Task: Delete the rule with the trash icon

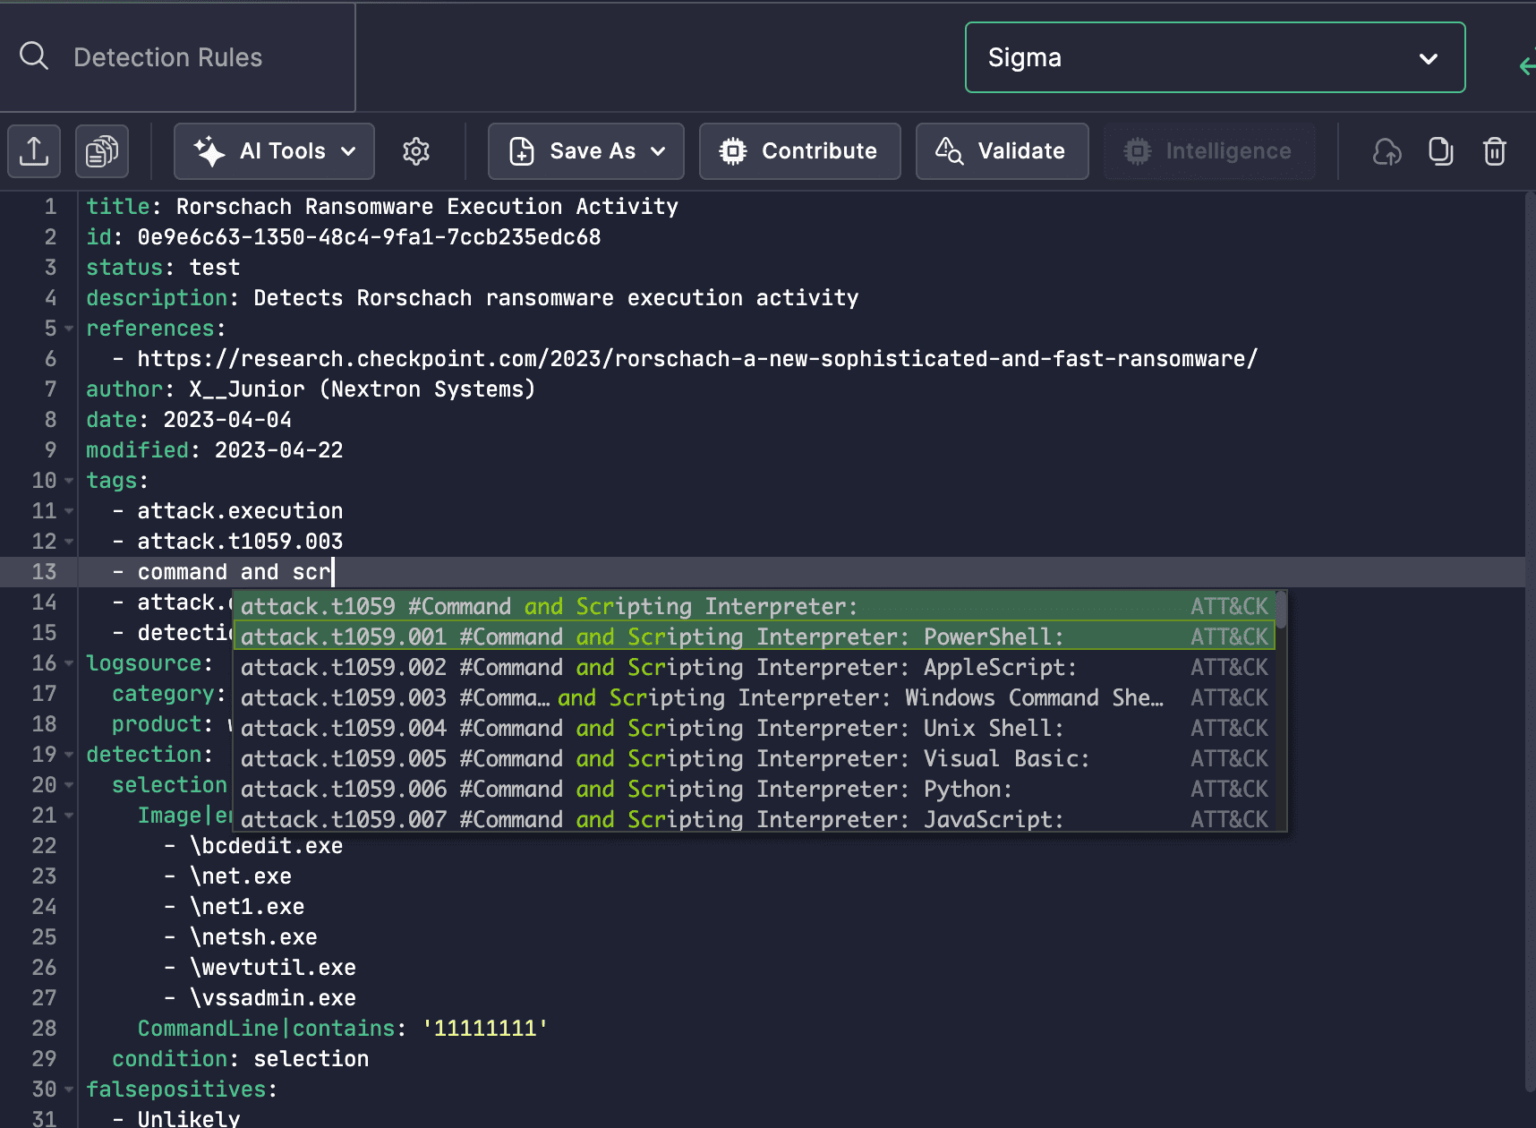Action: pyautogui.click(x=1494, y=151)
